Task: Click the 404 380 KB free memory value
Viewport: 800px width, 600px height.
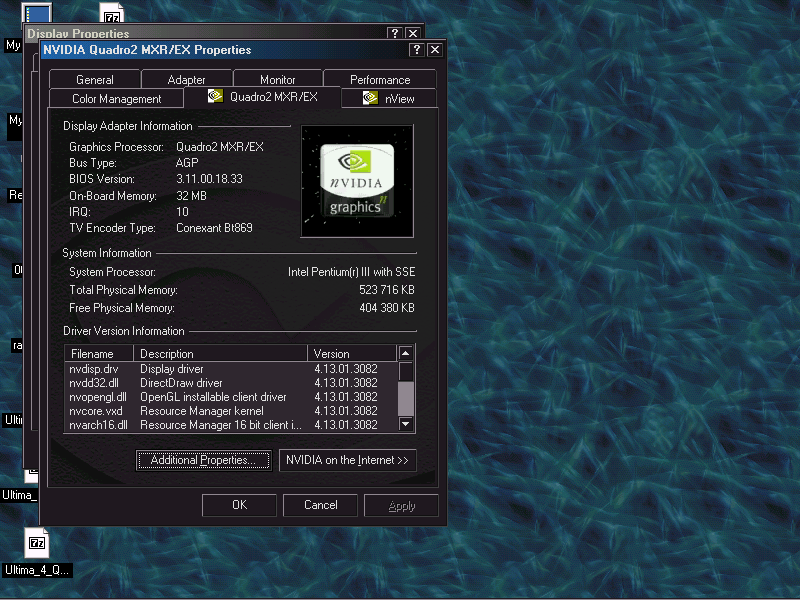Action: (x=387, y=308)
